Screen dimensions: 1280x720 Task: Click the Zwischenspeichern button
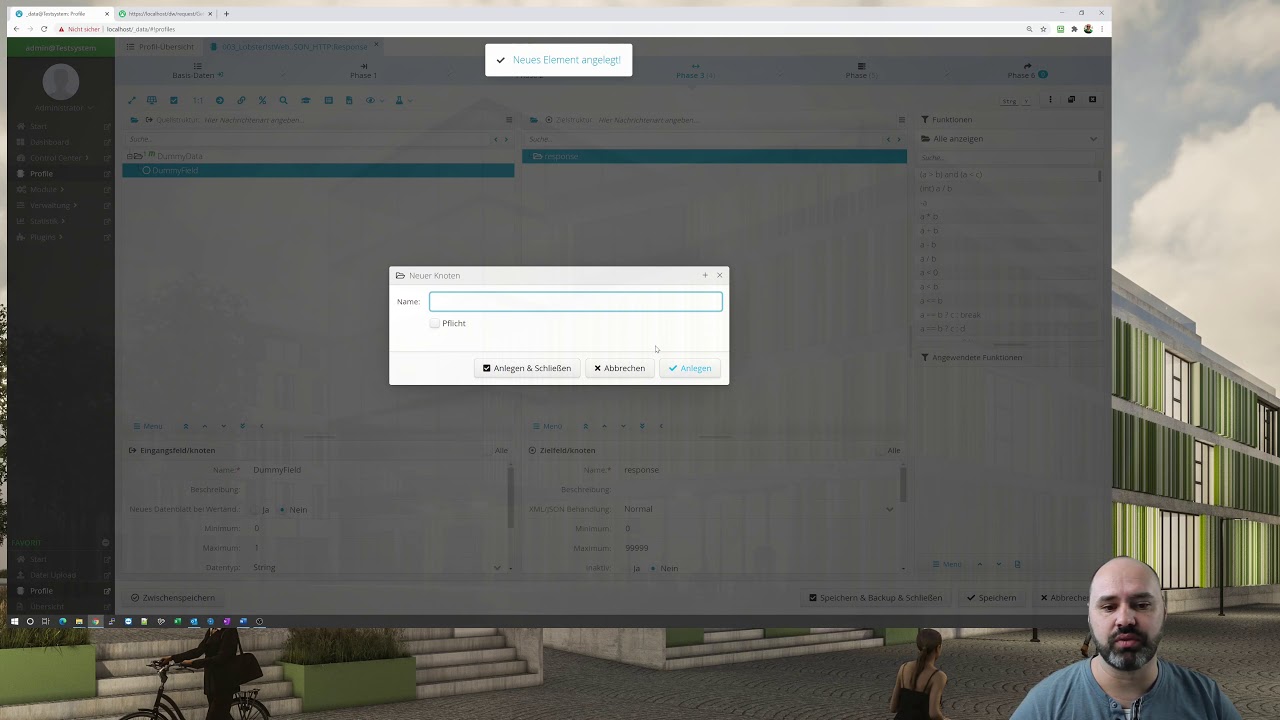click(x=173, y=598)
